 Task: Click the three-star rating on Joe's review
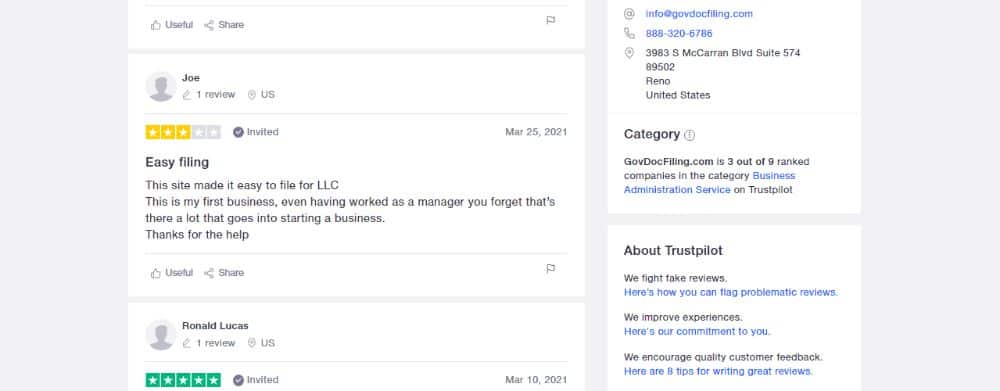pos(183,132)
